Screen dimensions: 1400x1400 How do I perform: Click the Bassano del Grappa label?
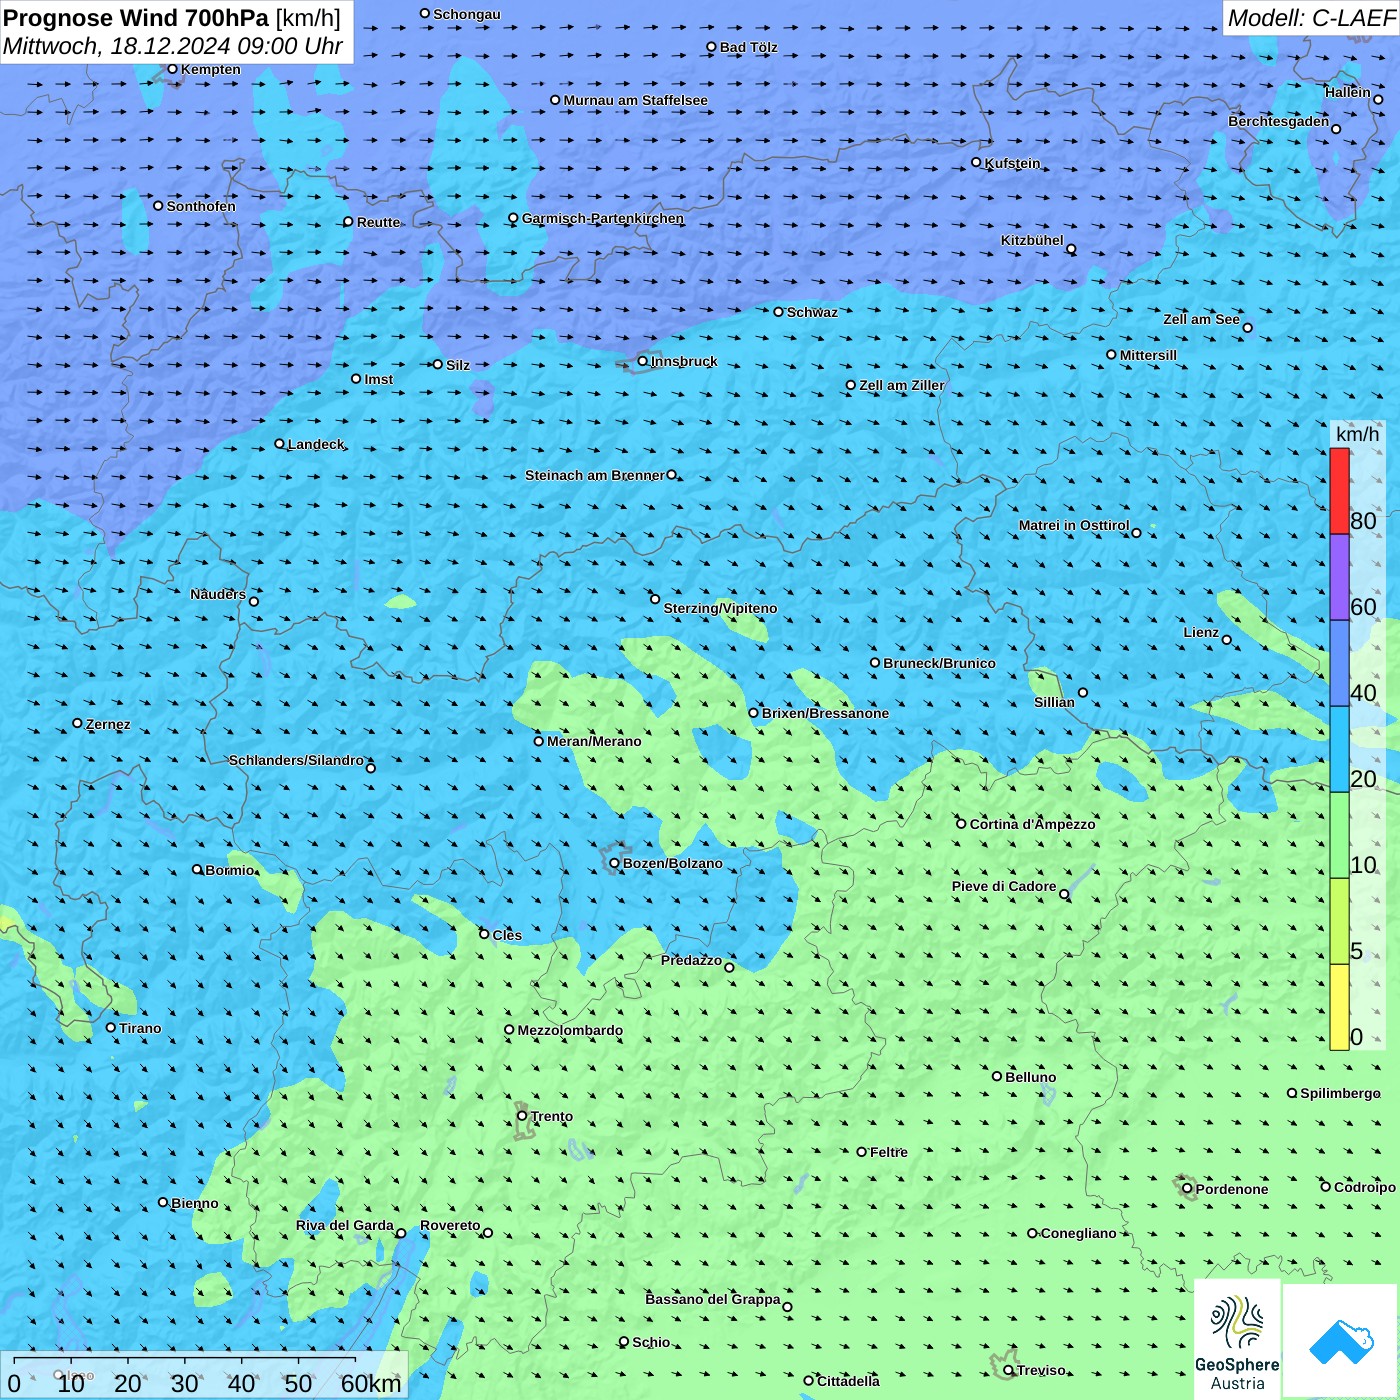coord(713,1299)
